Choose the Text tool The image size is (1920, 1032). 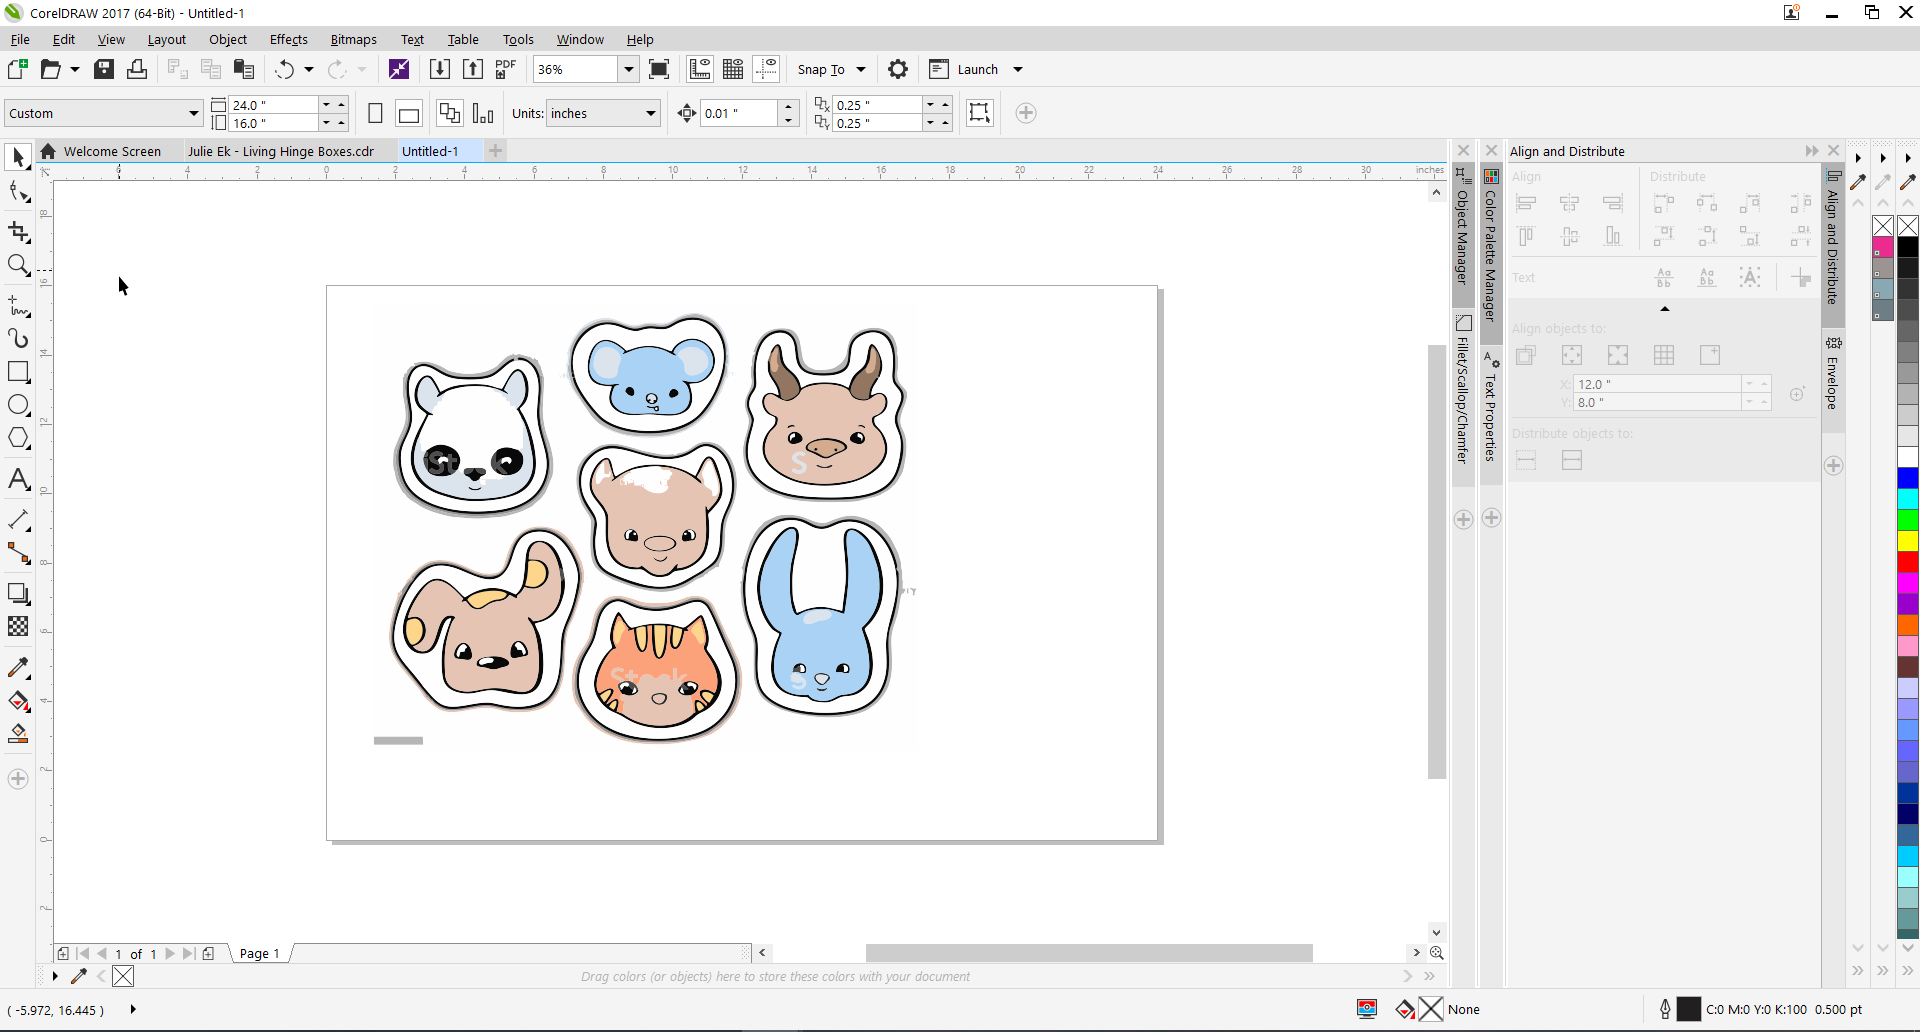pyautogui.click(x=18, y=480)
